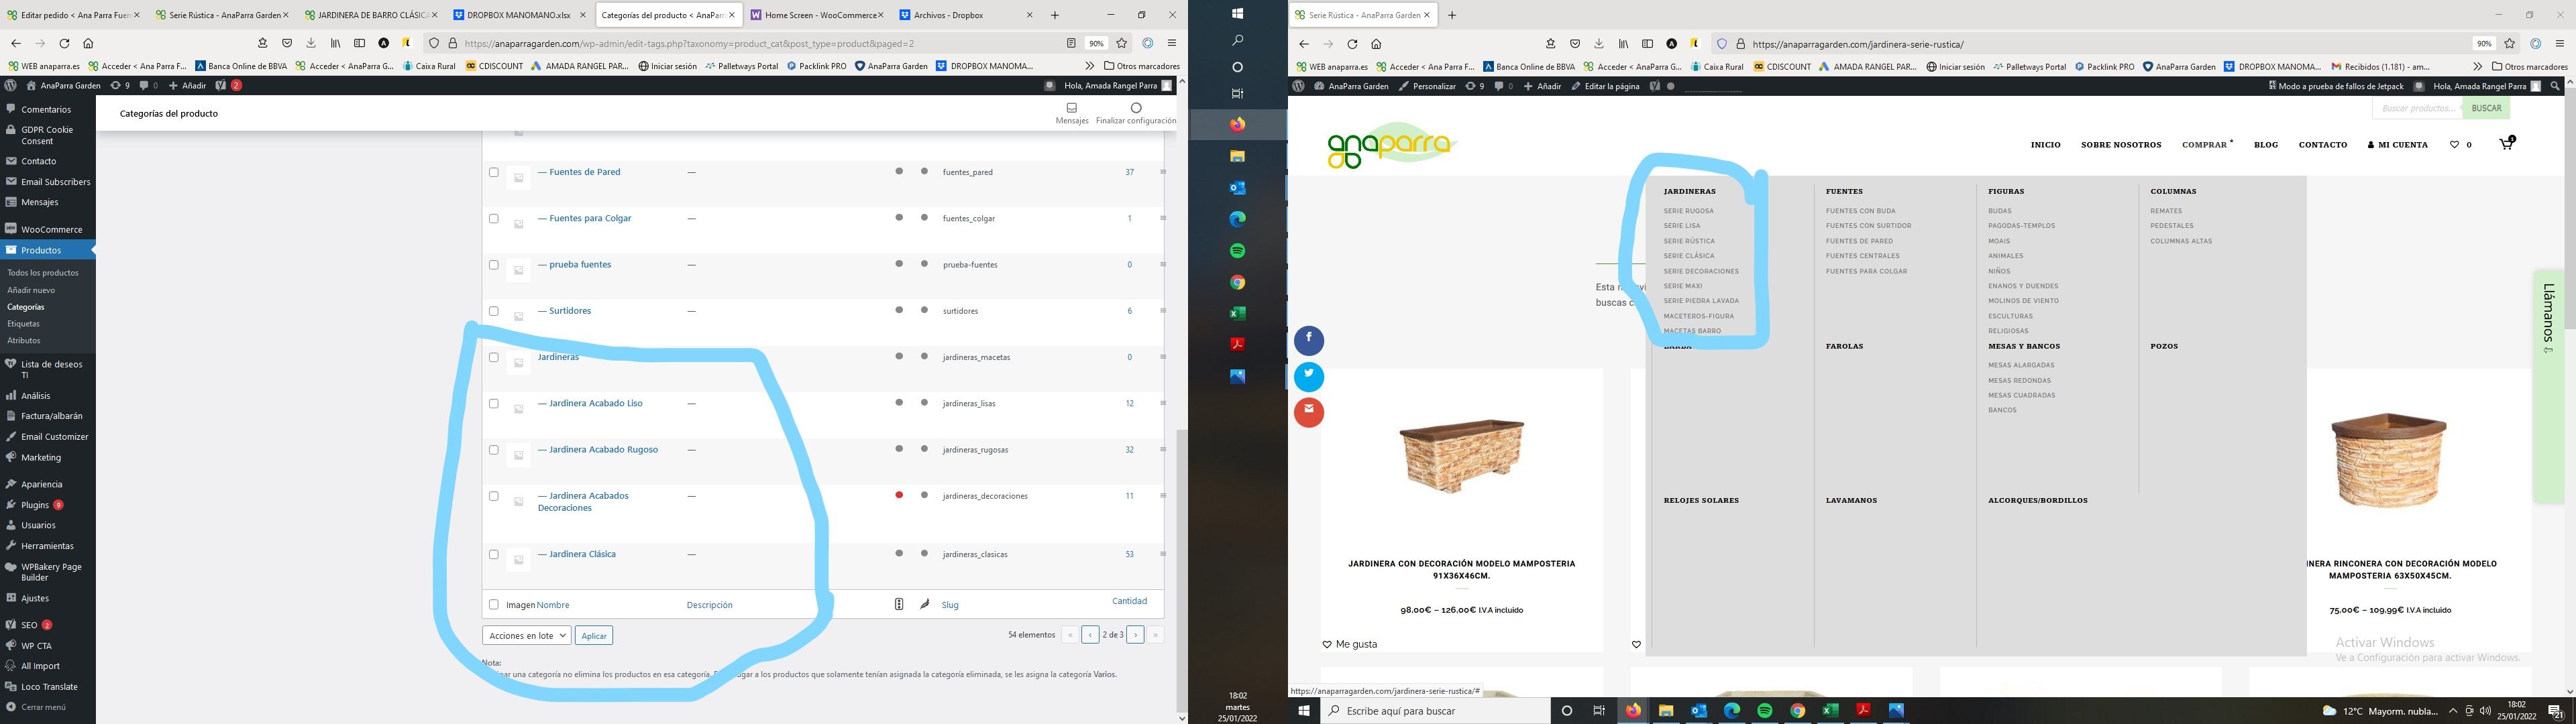Screen dimensions: 2576x724
Task: Go to next page arrow in pagination
Action: (x=1135, y=635)
